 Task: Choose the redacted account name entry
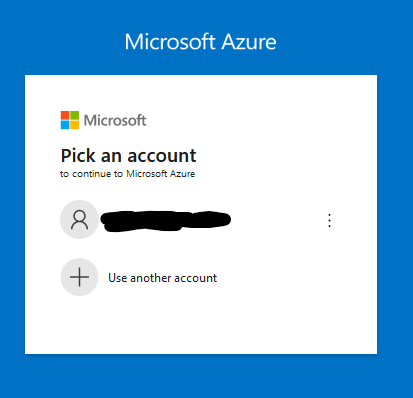pyautogui.click(x=166, y=221)
